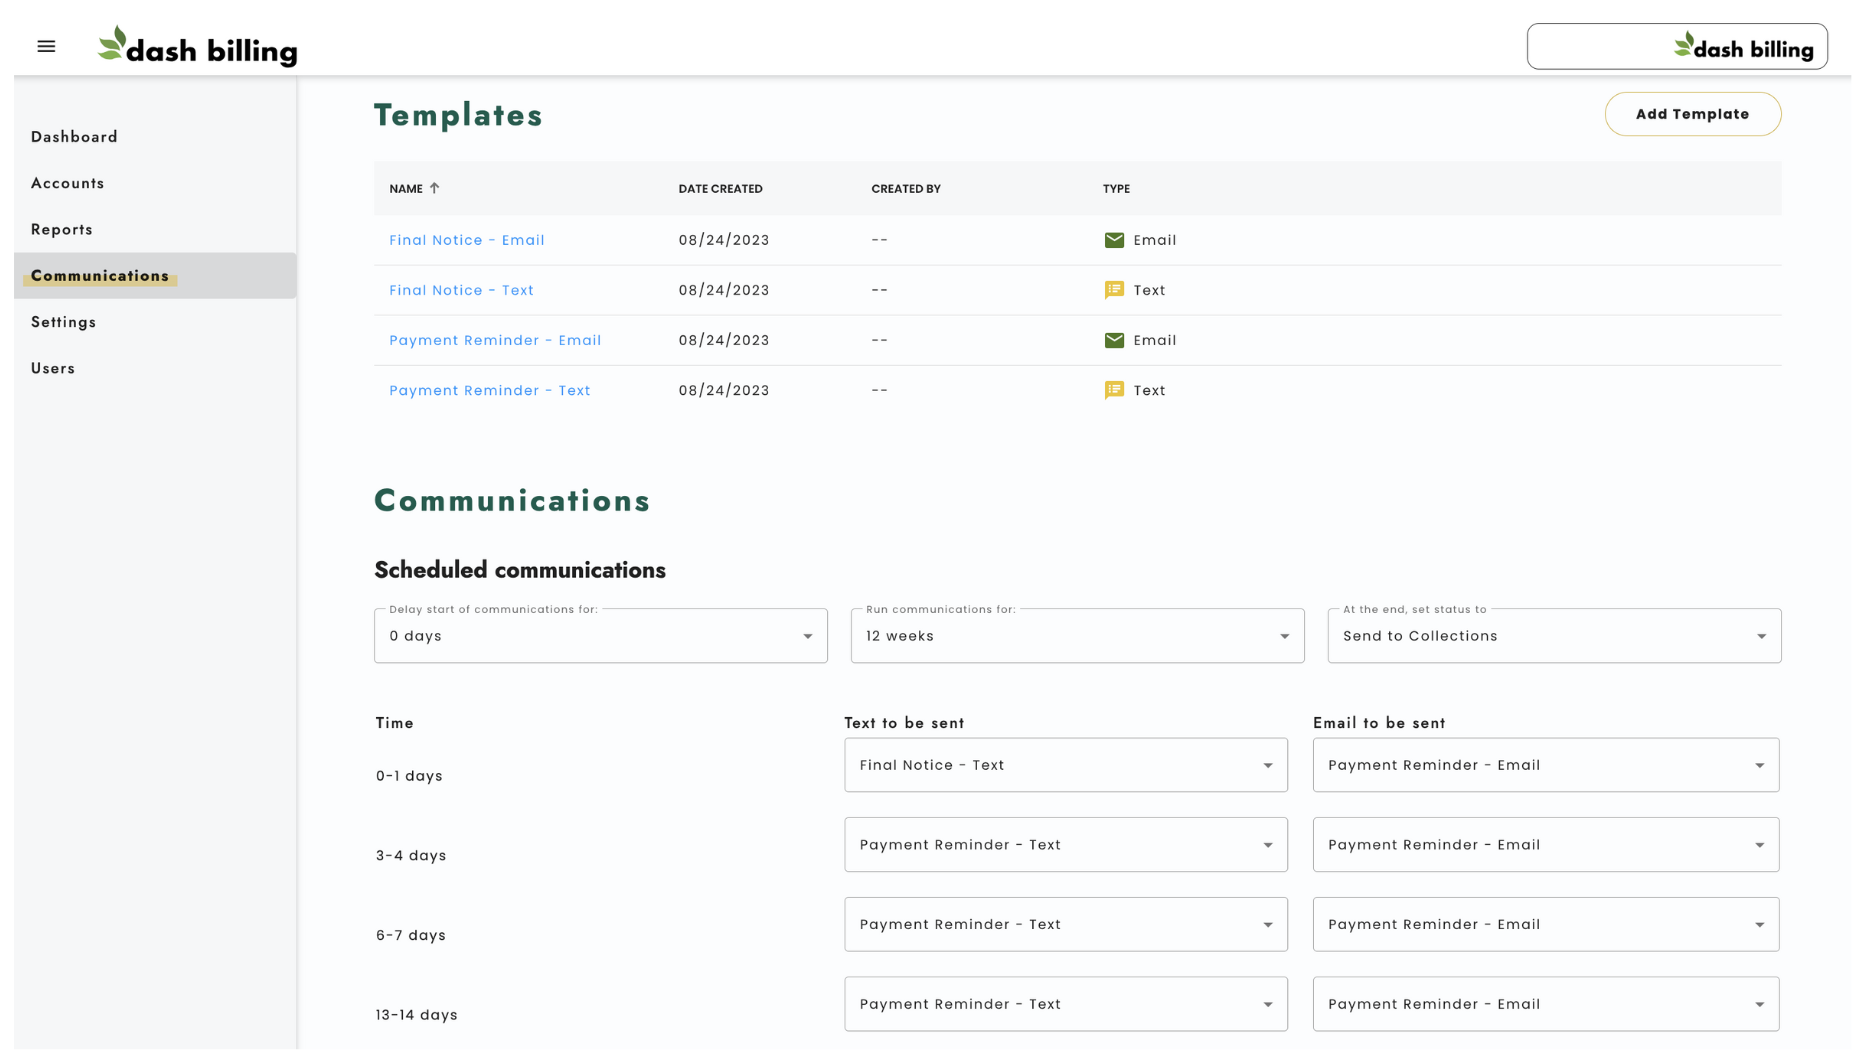
Task: Open the Final Notice - Email template
Action: (467, 240)
